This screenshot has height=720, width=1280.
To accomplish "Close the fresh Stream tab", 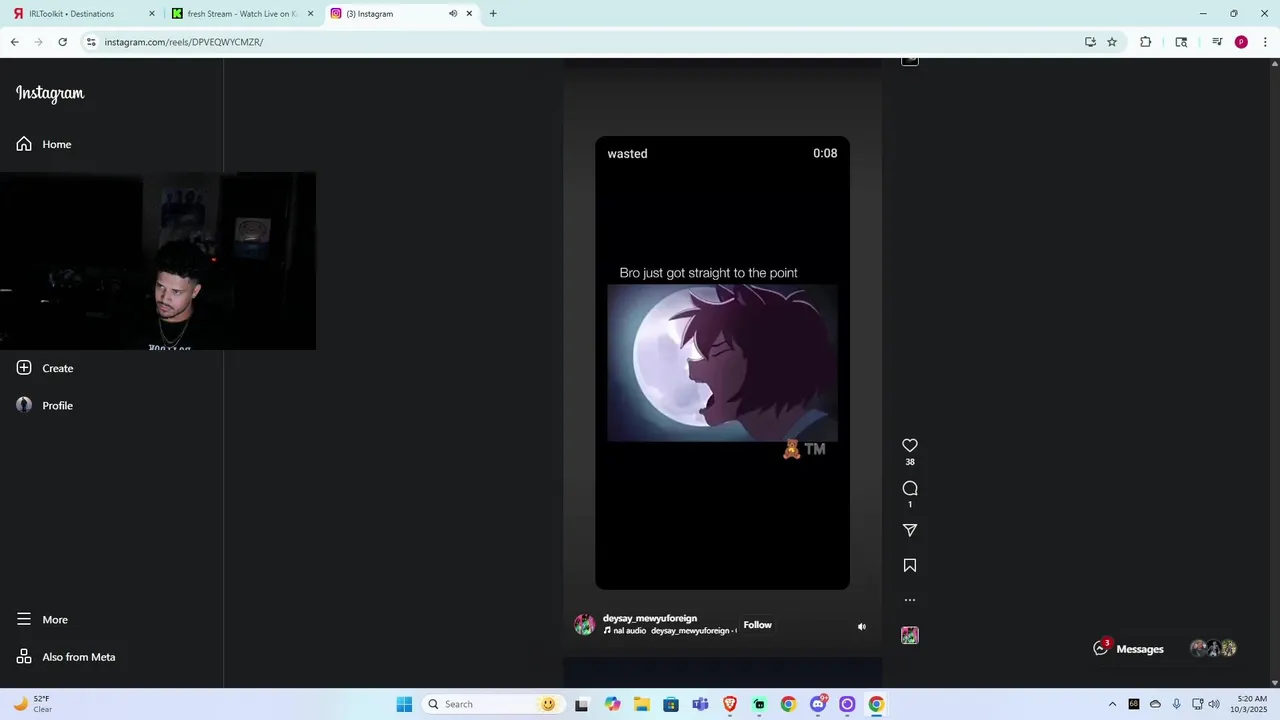I will pos(310,14).
